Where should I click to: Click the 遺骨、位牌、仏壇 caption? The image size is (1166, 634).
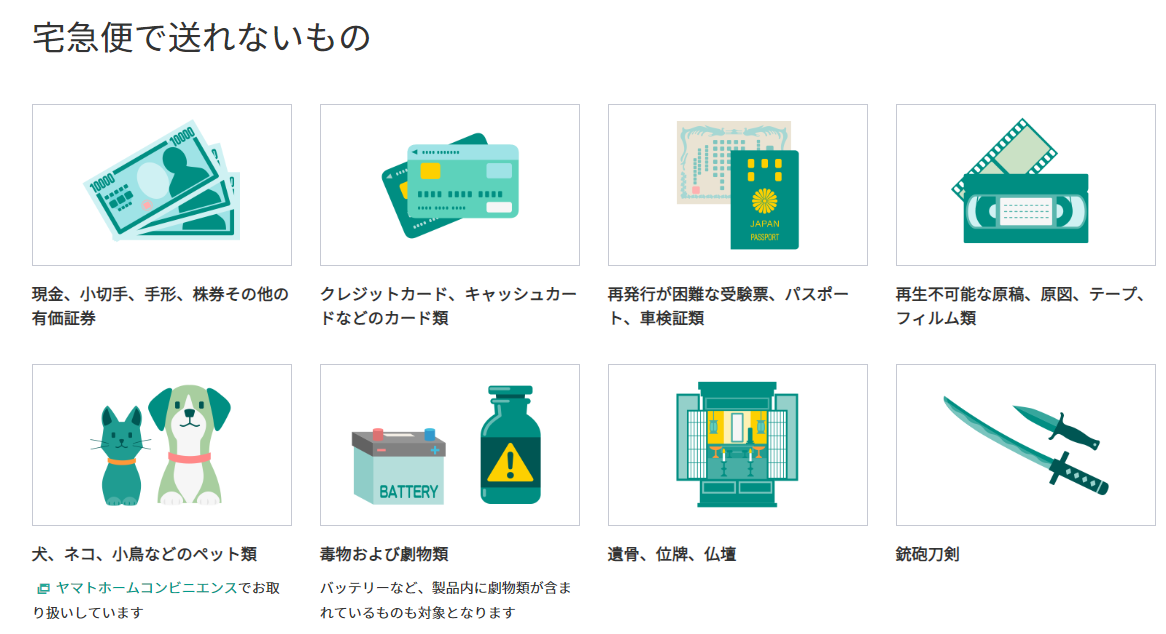coord(672,554)
